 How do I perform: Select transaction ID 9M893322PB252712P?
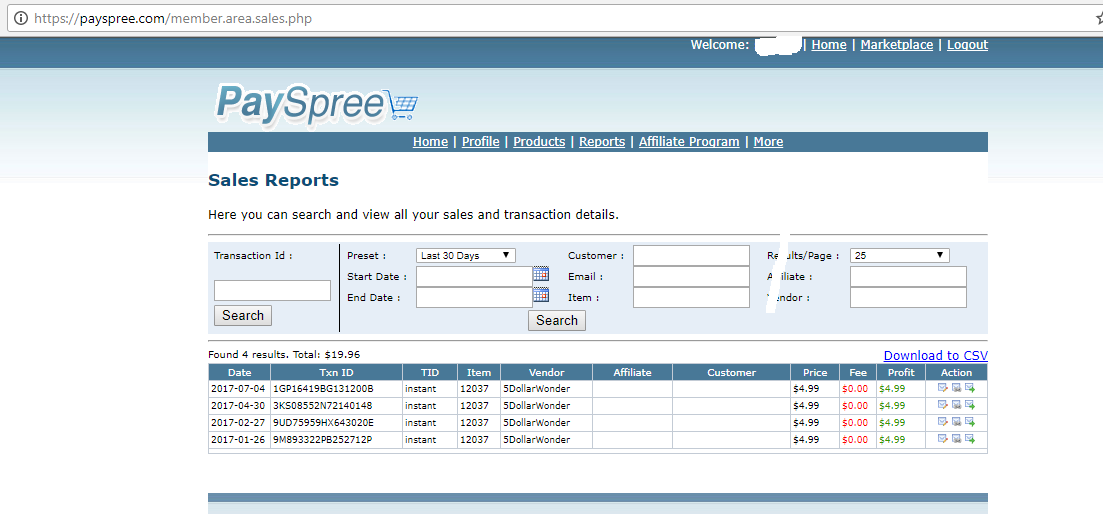tap(323, 439)
